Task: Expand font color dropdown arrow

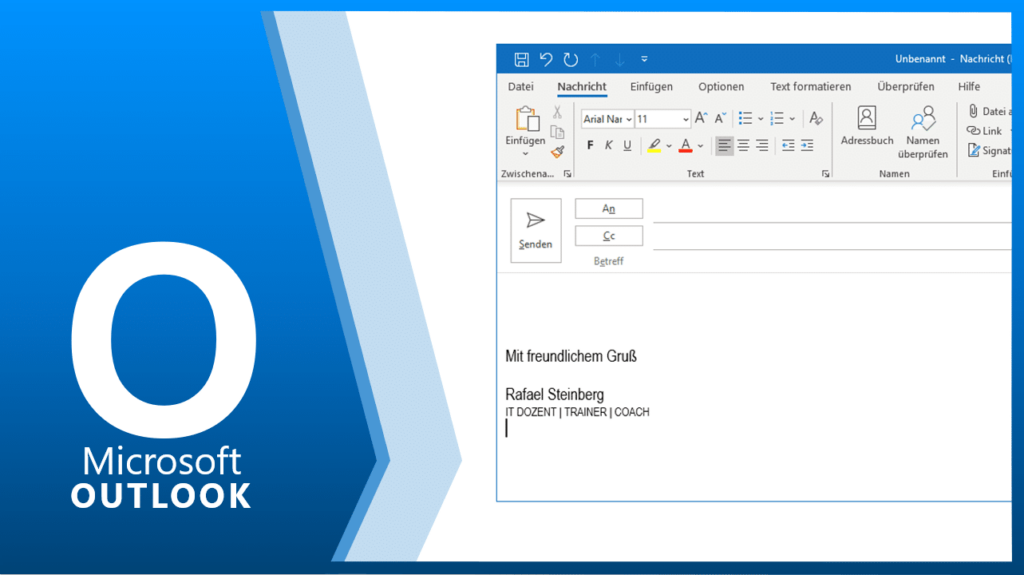Action: tap(700, 146)
